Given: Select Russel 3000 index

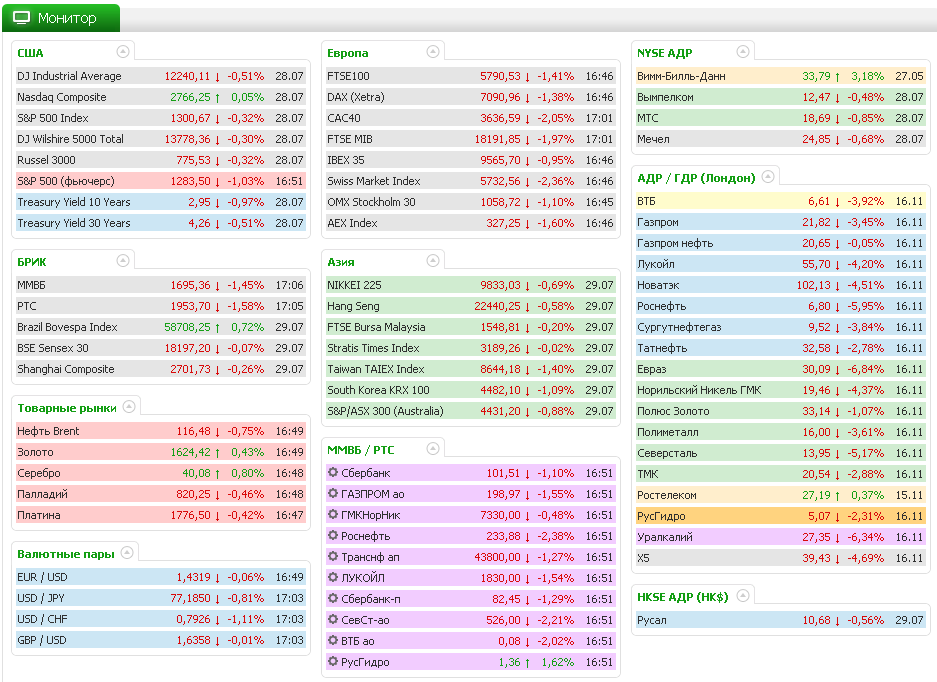Looking at the screenshot, I should [161, 160].
